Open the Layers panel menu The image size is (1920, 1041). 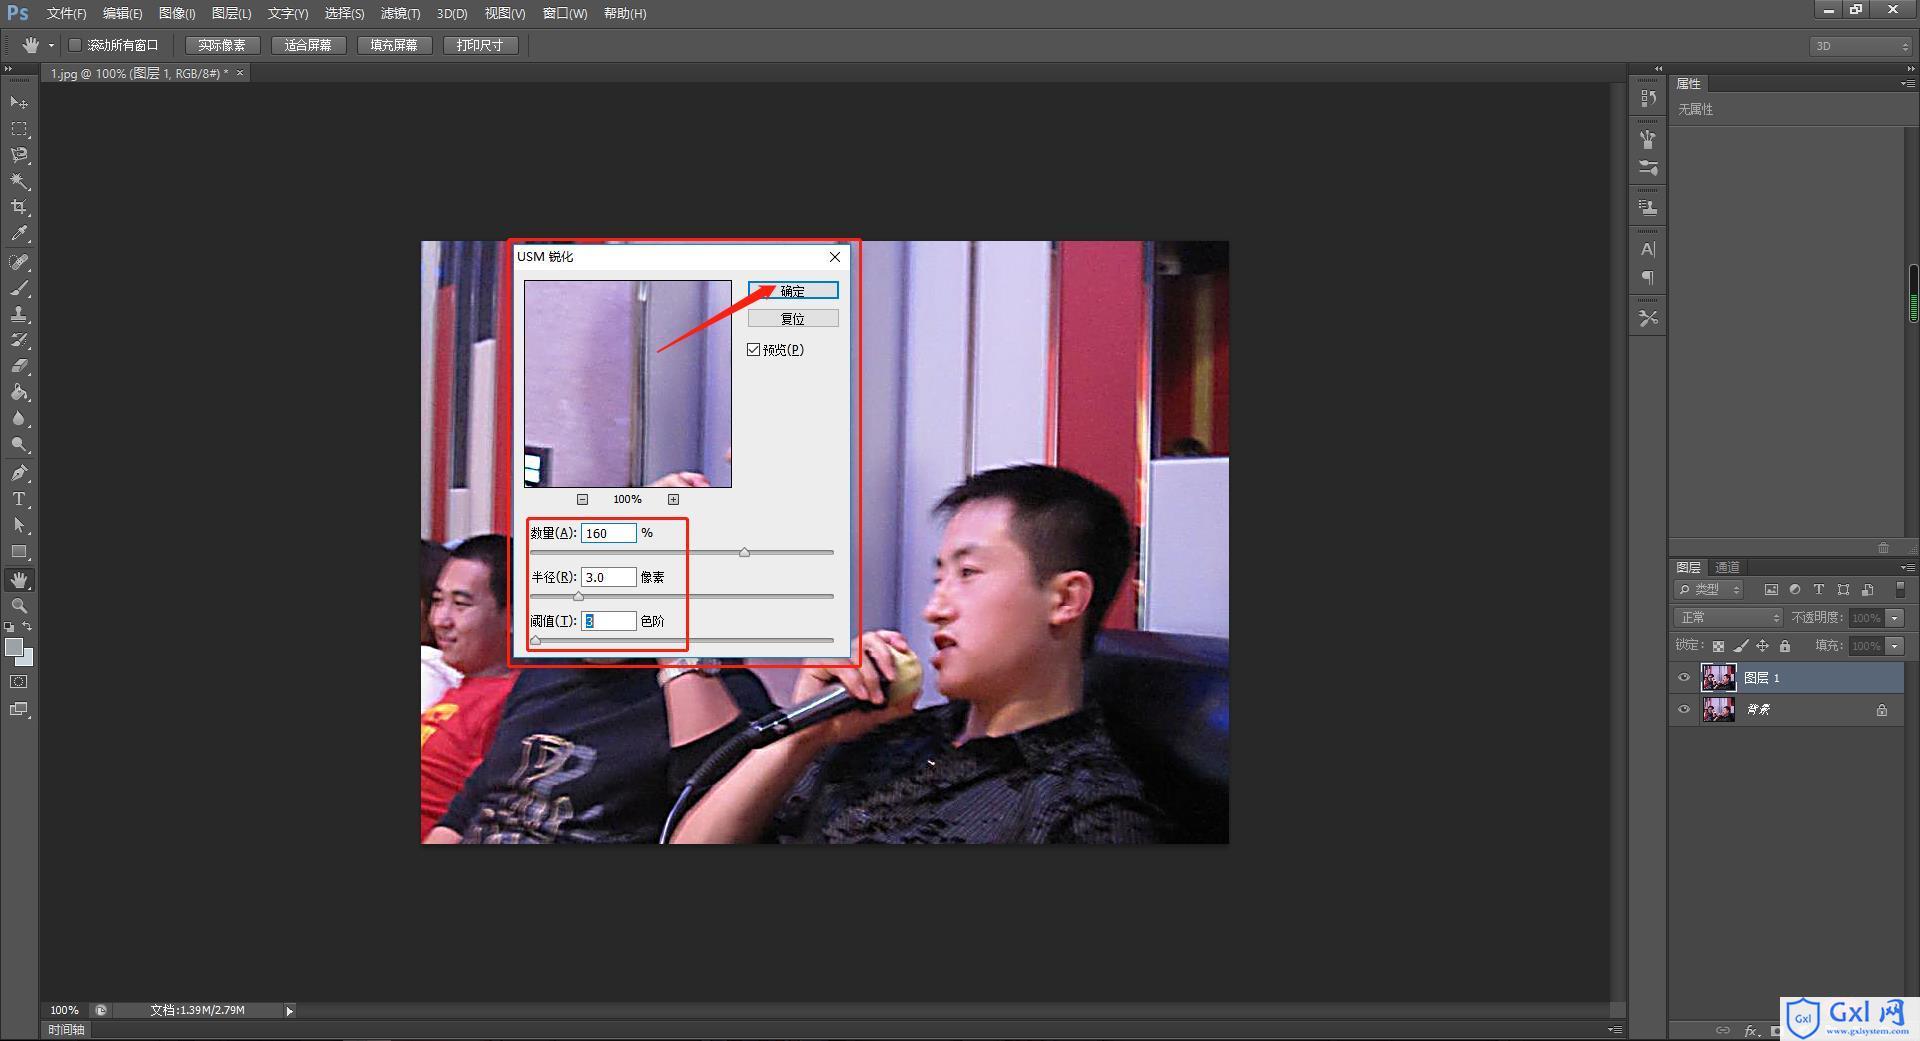(1907, 567)
